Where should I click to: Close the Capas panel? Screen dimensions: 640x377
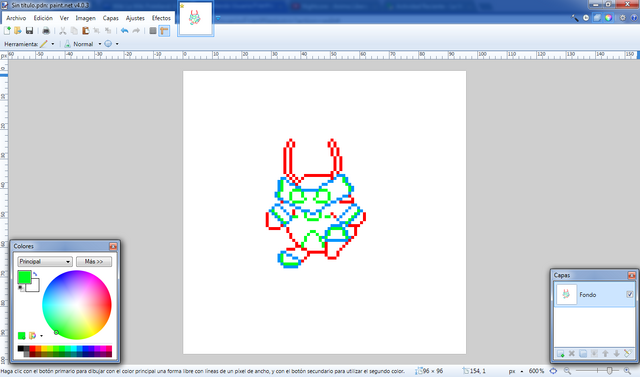631,275
